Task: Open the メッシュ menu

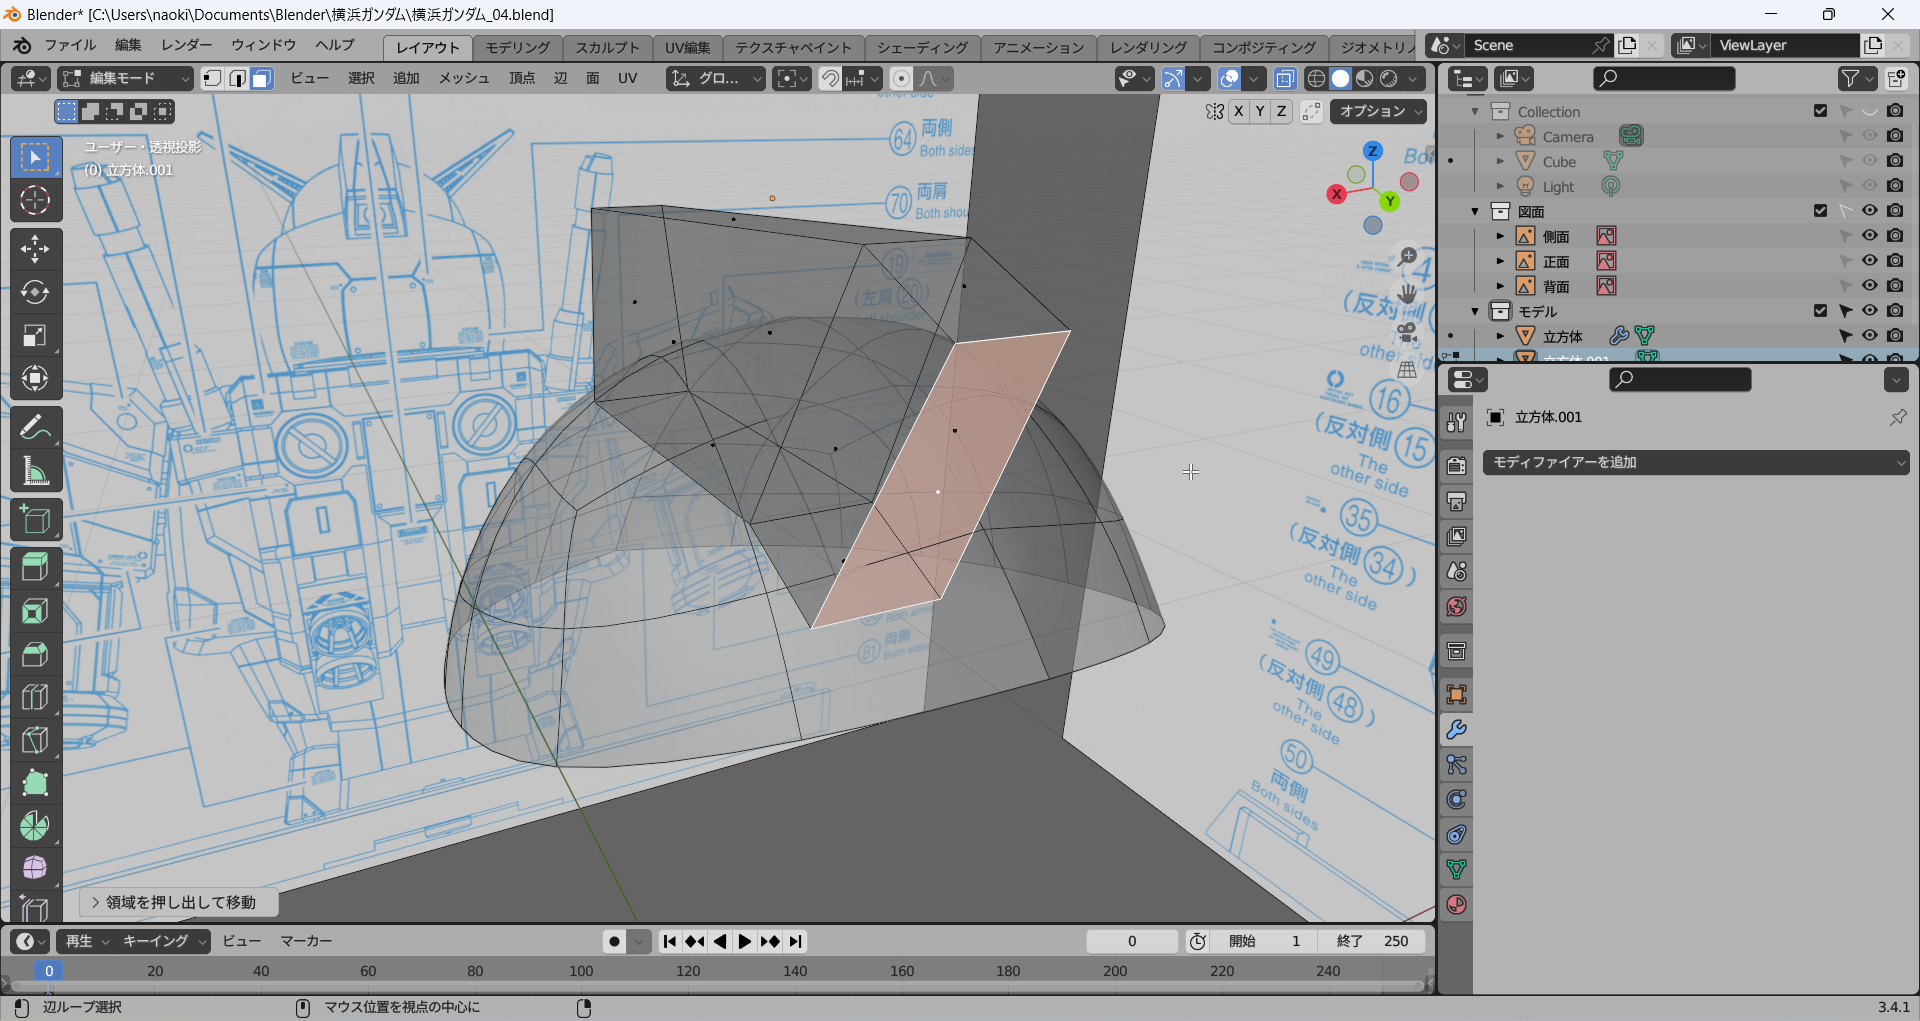Action: pos(463,78)
